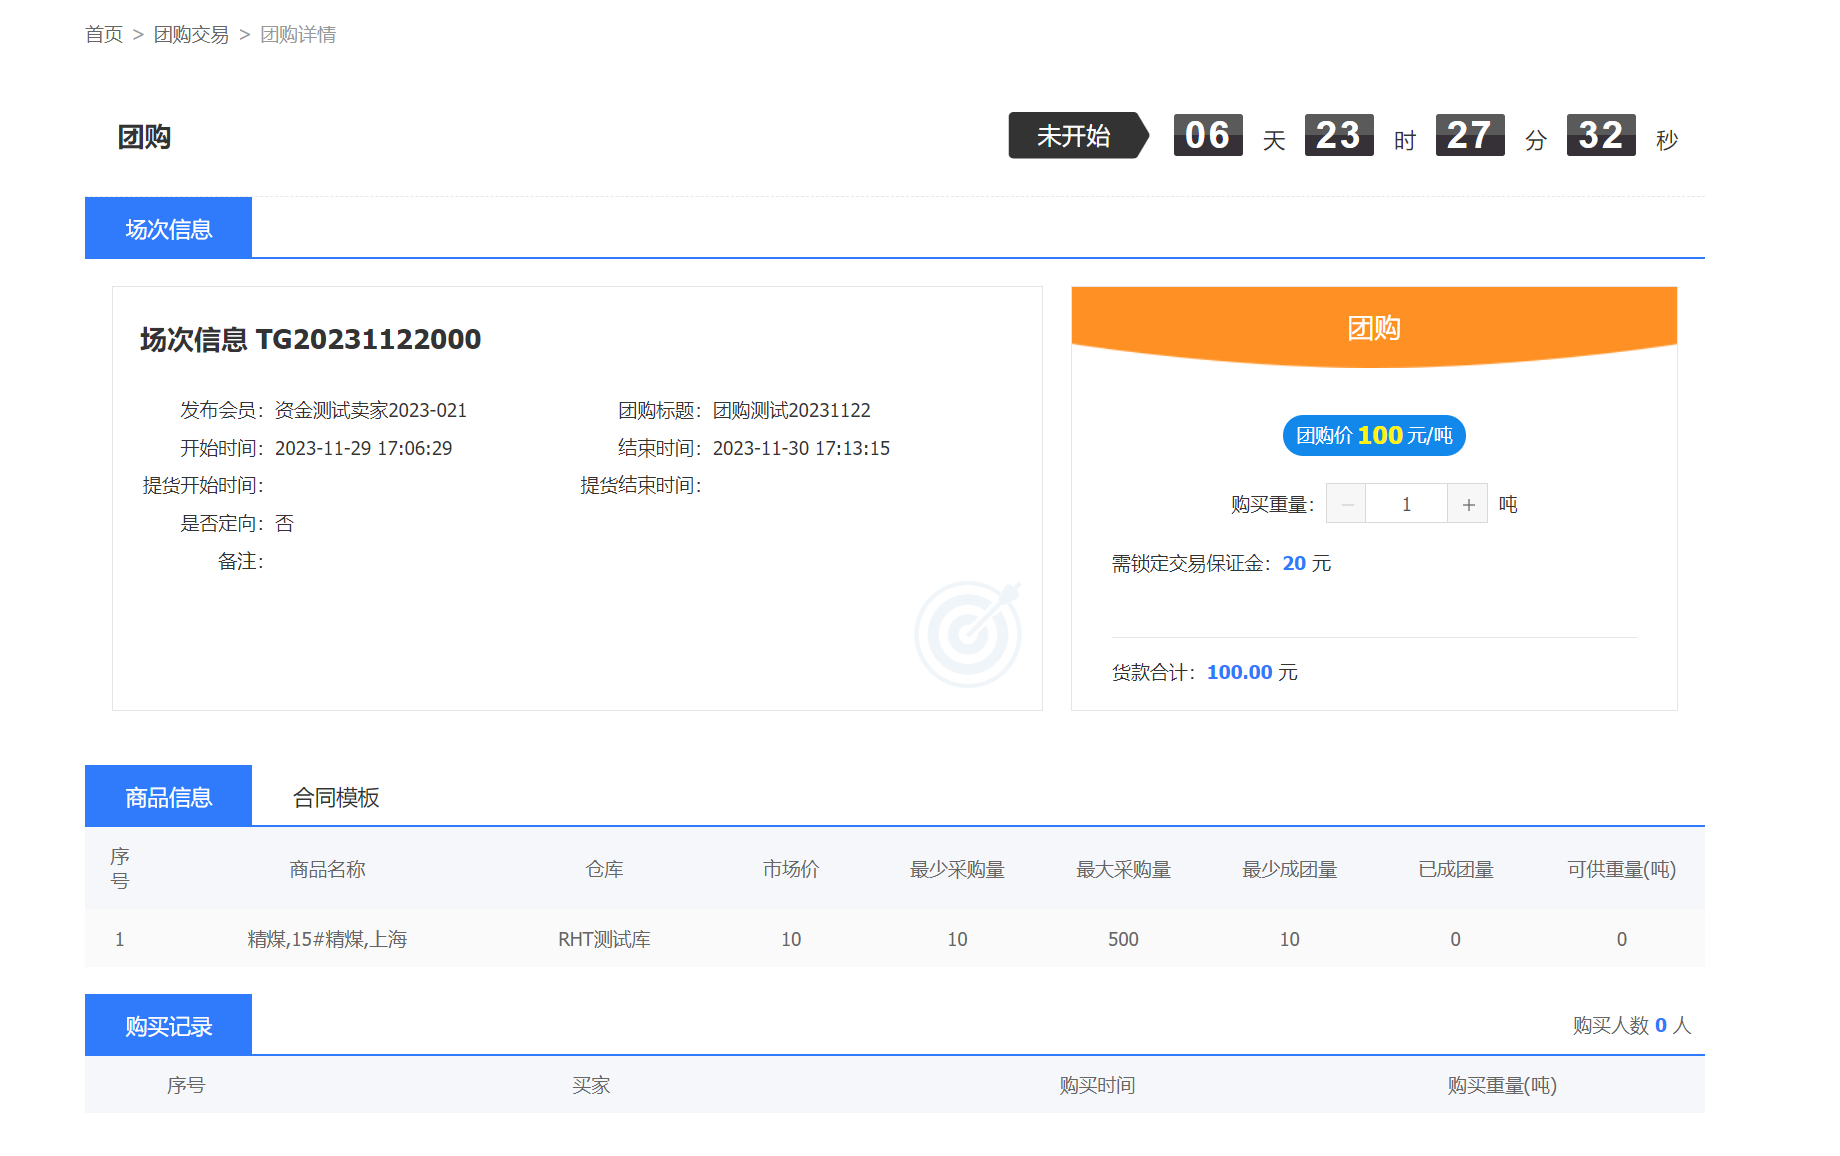Image resolution: width=1840 pixels, height=1156 pixels.
Task: Click the minus icon to decrease purchase weight
Action: [1346, 504]
